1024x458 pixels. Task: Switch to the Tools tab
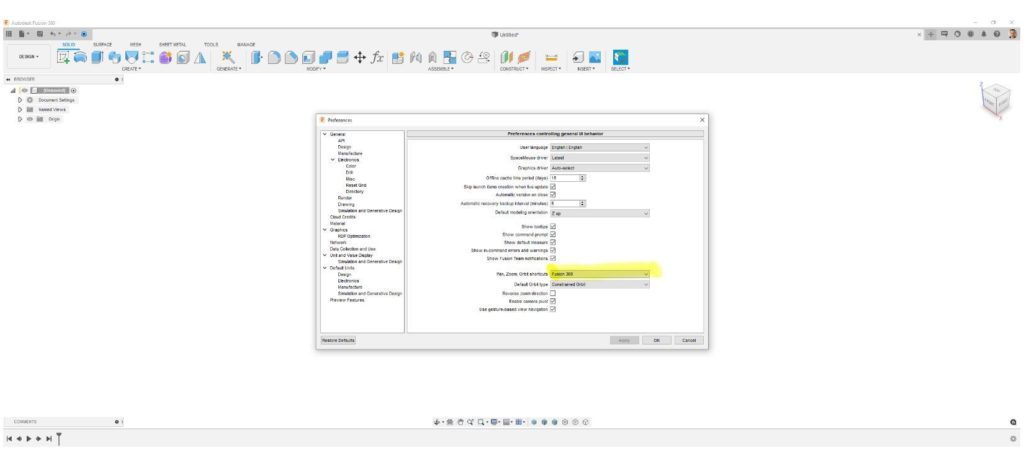211,44
